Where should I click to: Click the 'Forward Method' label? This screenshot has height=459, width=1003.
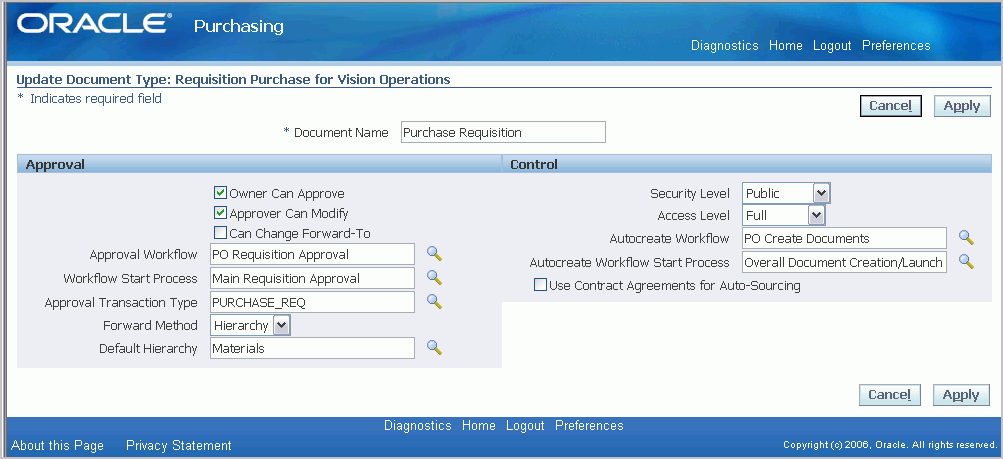pos(150,325)
